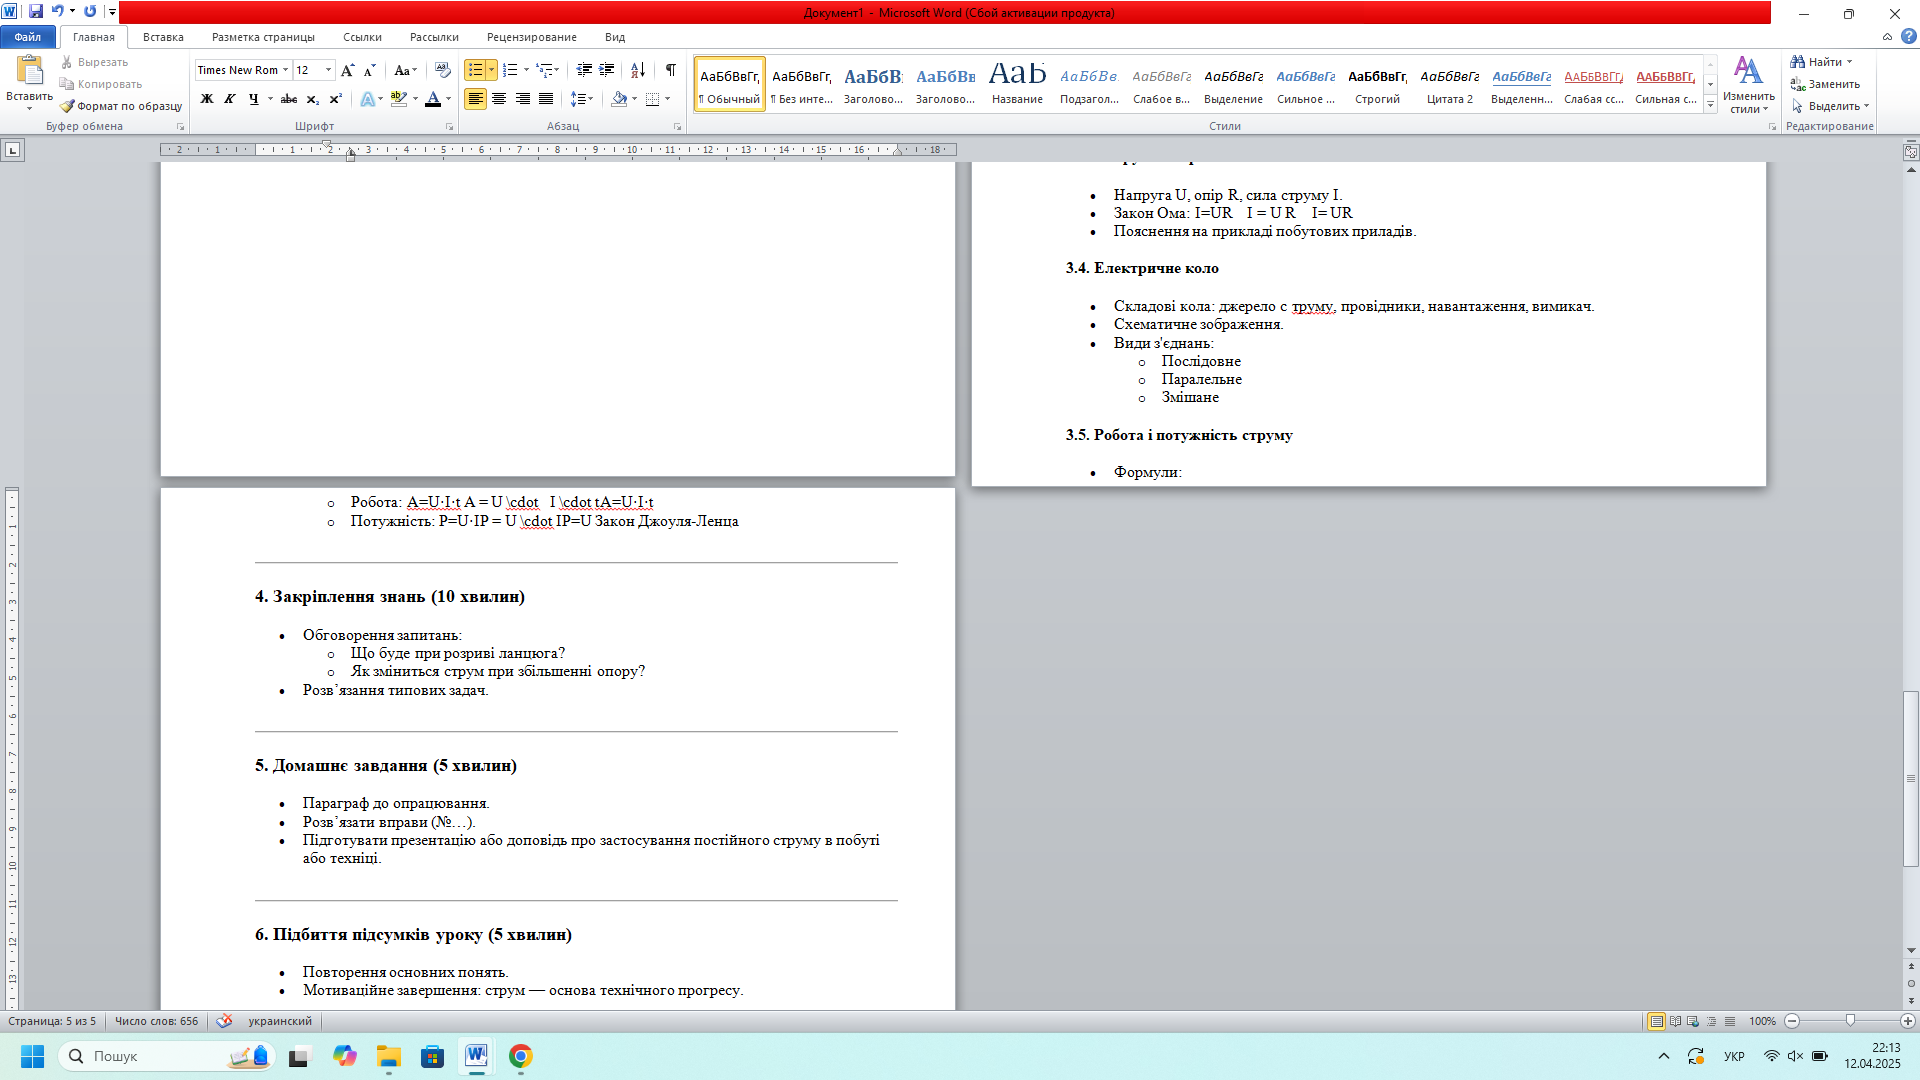
Task: Click the Sort (А-Я) icon
Action: click(638, 70)
